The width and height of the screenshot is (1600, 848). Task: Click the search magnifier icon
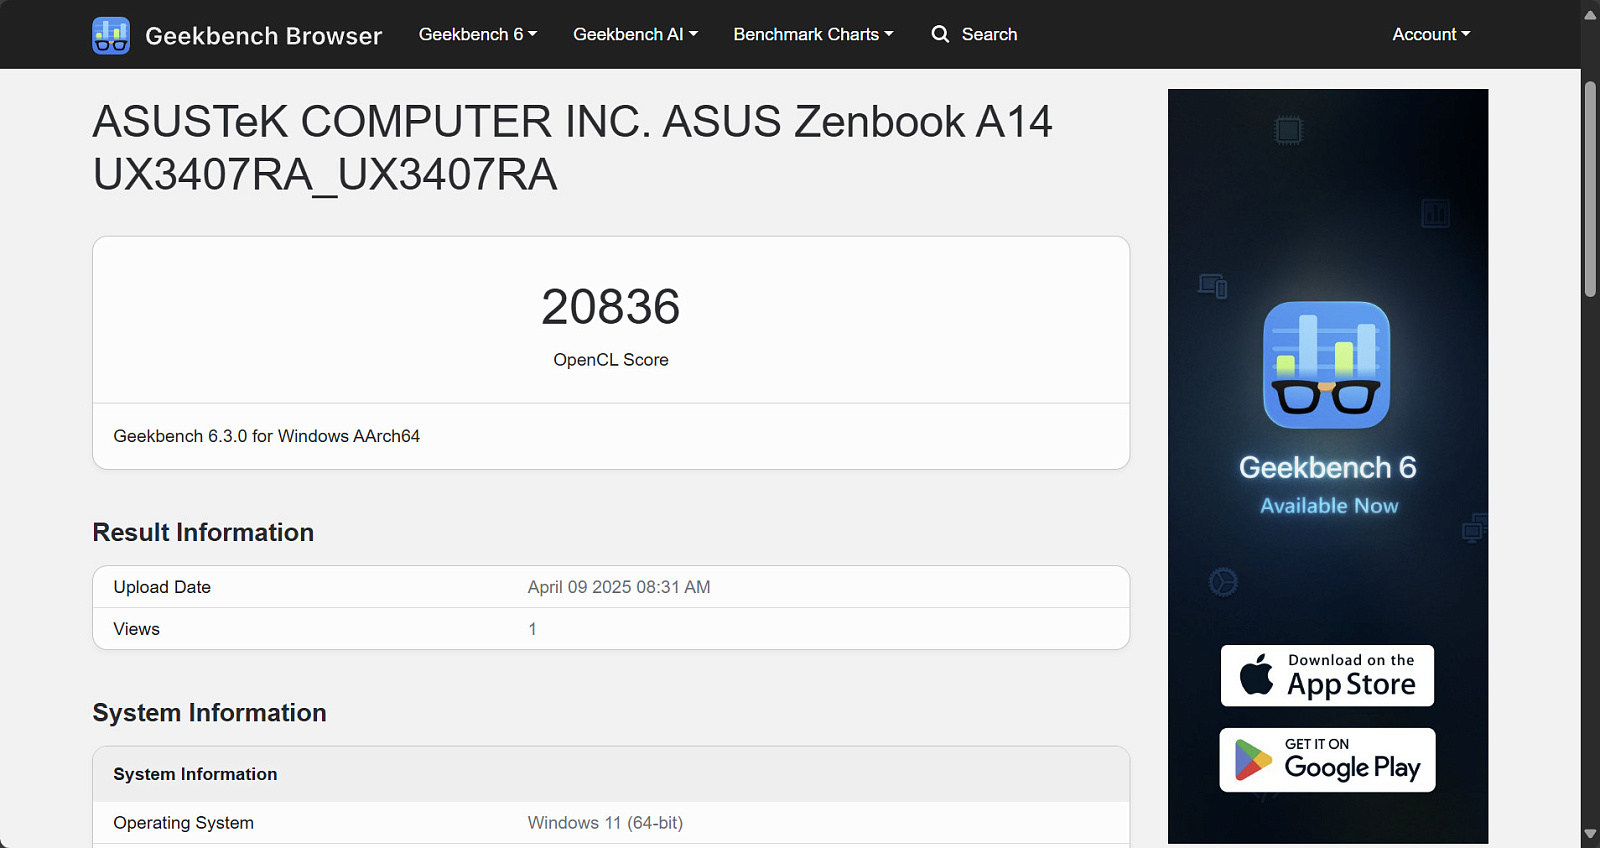(940, 34)
